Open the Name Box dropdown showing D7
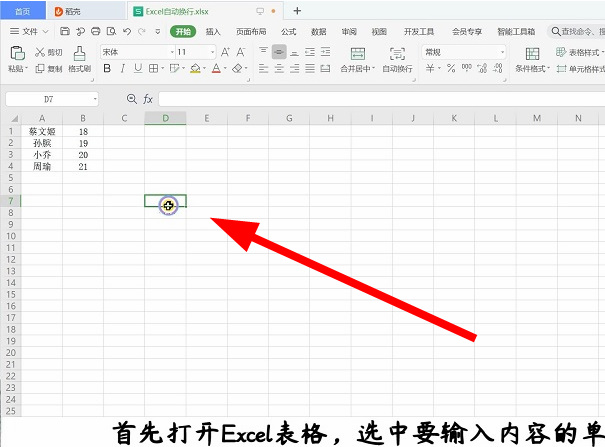This screenshot has height=447, width=605. pos(95,100)
